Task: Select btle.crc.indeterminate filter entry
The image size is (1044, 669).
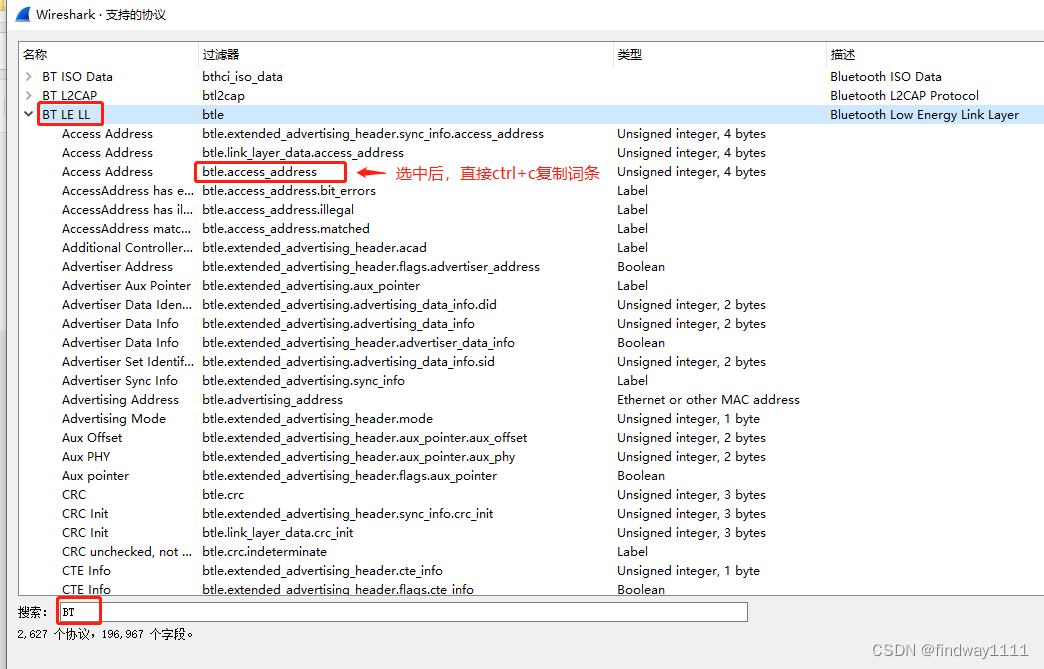Action: pyautogui.click(x=264, y=552)
